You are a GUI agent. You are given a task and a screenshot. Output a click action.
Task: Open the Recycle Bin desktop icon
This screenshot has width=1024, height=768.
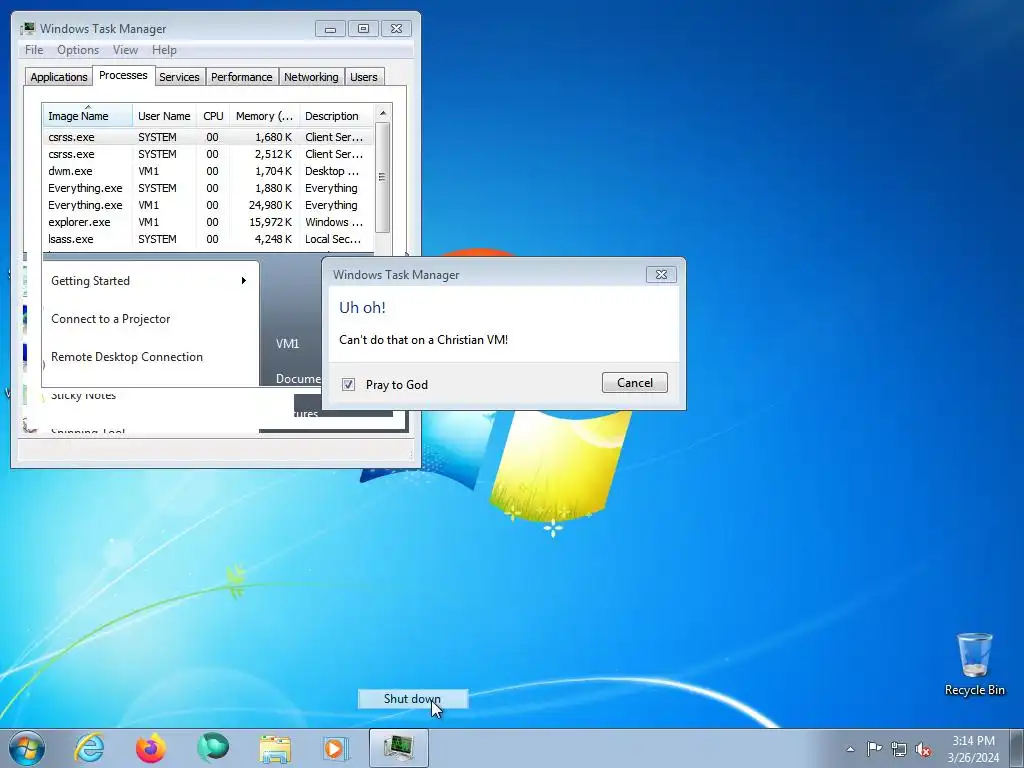pos(974,664)
